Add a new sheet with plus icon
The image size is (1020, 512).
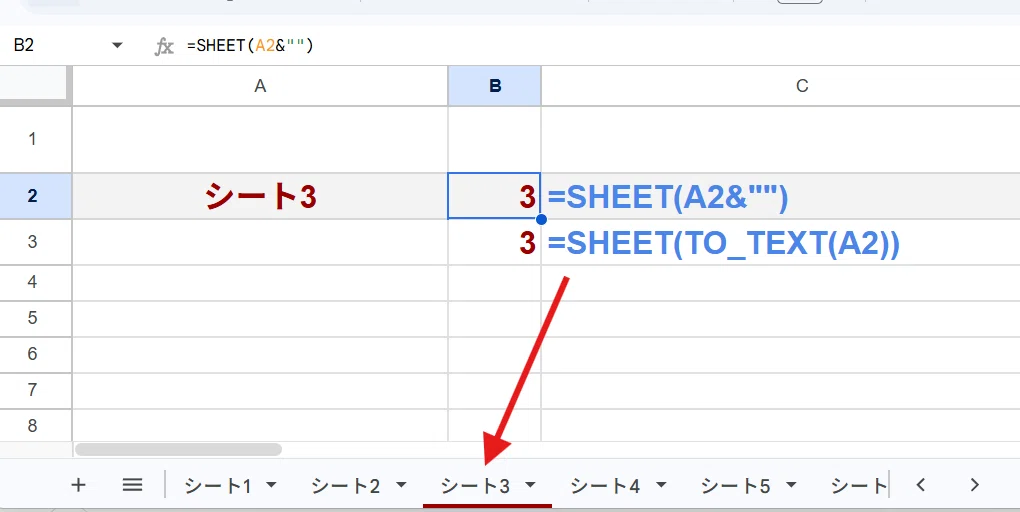[78, 485]
